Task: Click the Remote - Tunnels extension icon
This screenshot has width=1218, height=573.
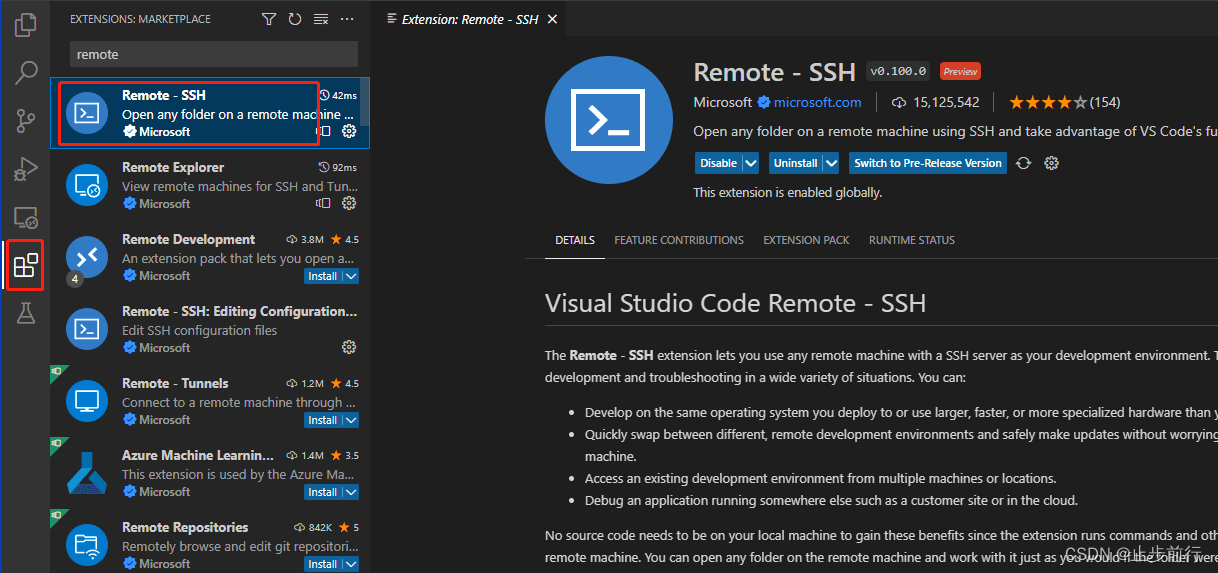Action: click(87, 401)
